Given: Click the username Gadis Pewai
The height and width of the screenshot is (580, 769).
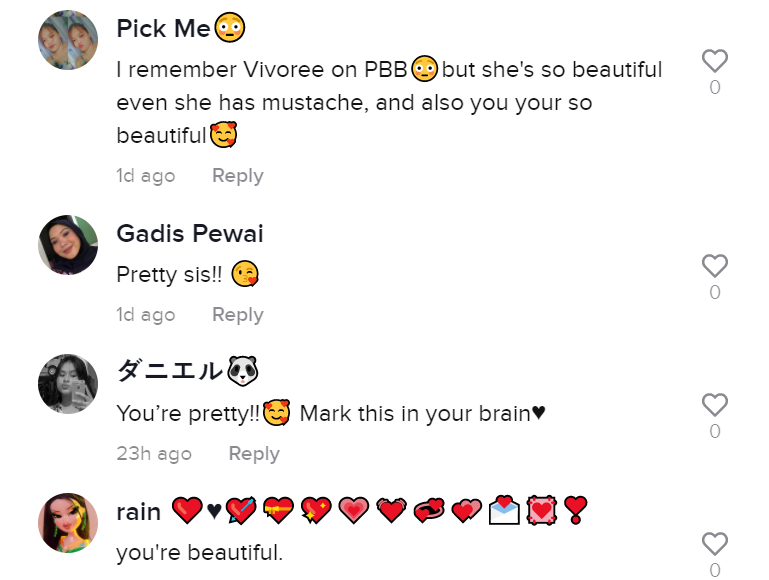Looking at the screenshot, I should (190, 234).
